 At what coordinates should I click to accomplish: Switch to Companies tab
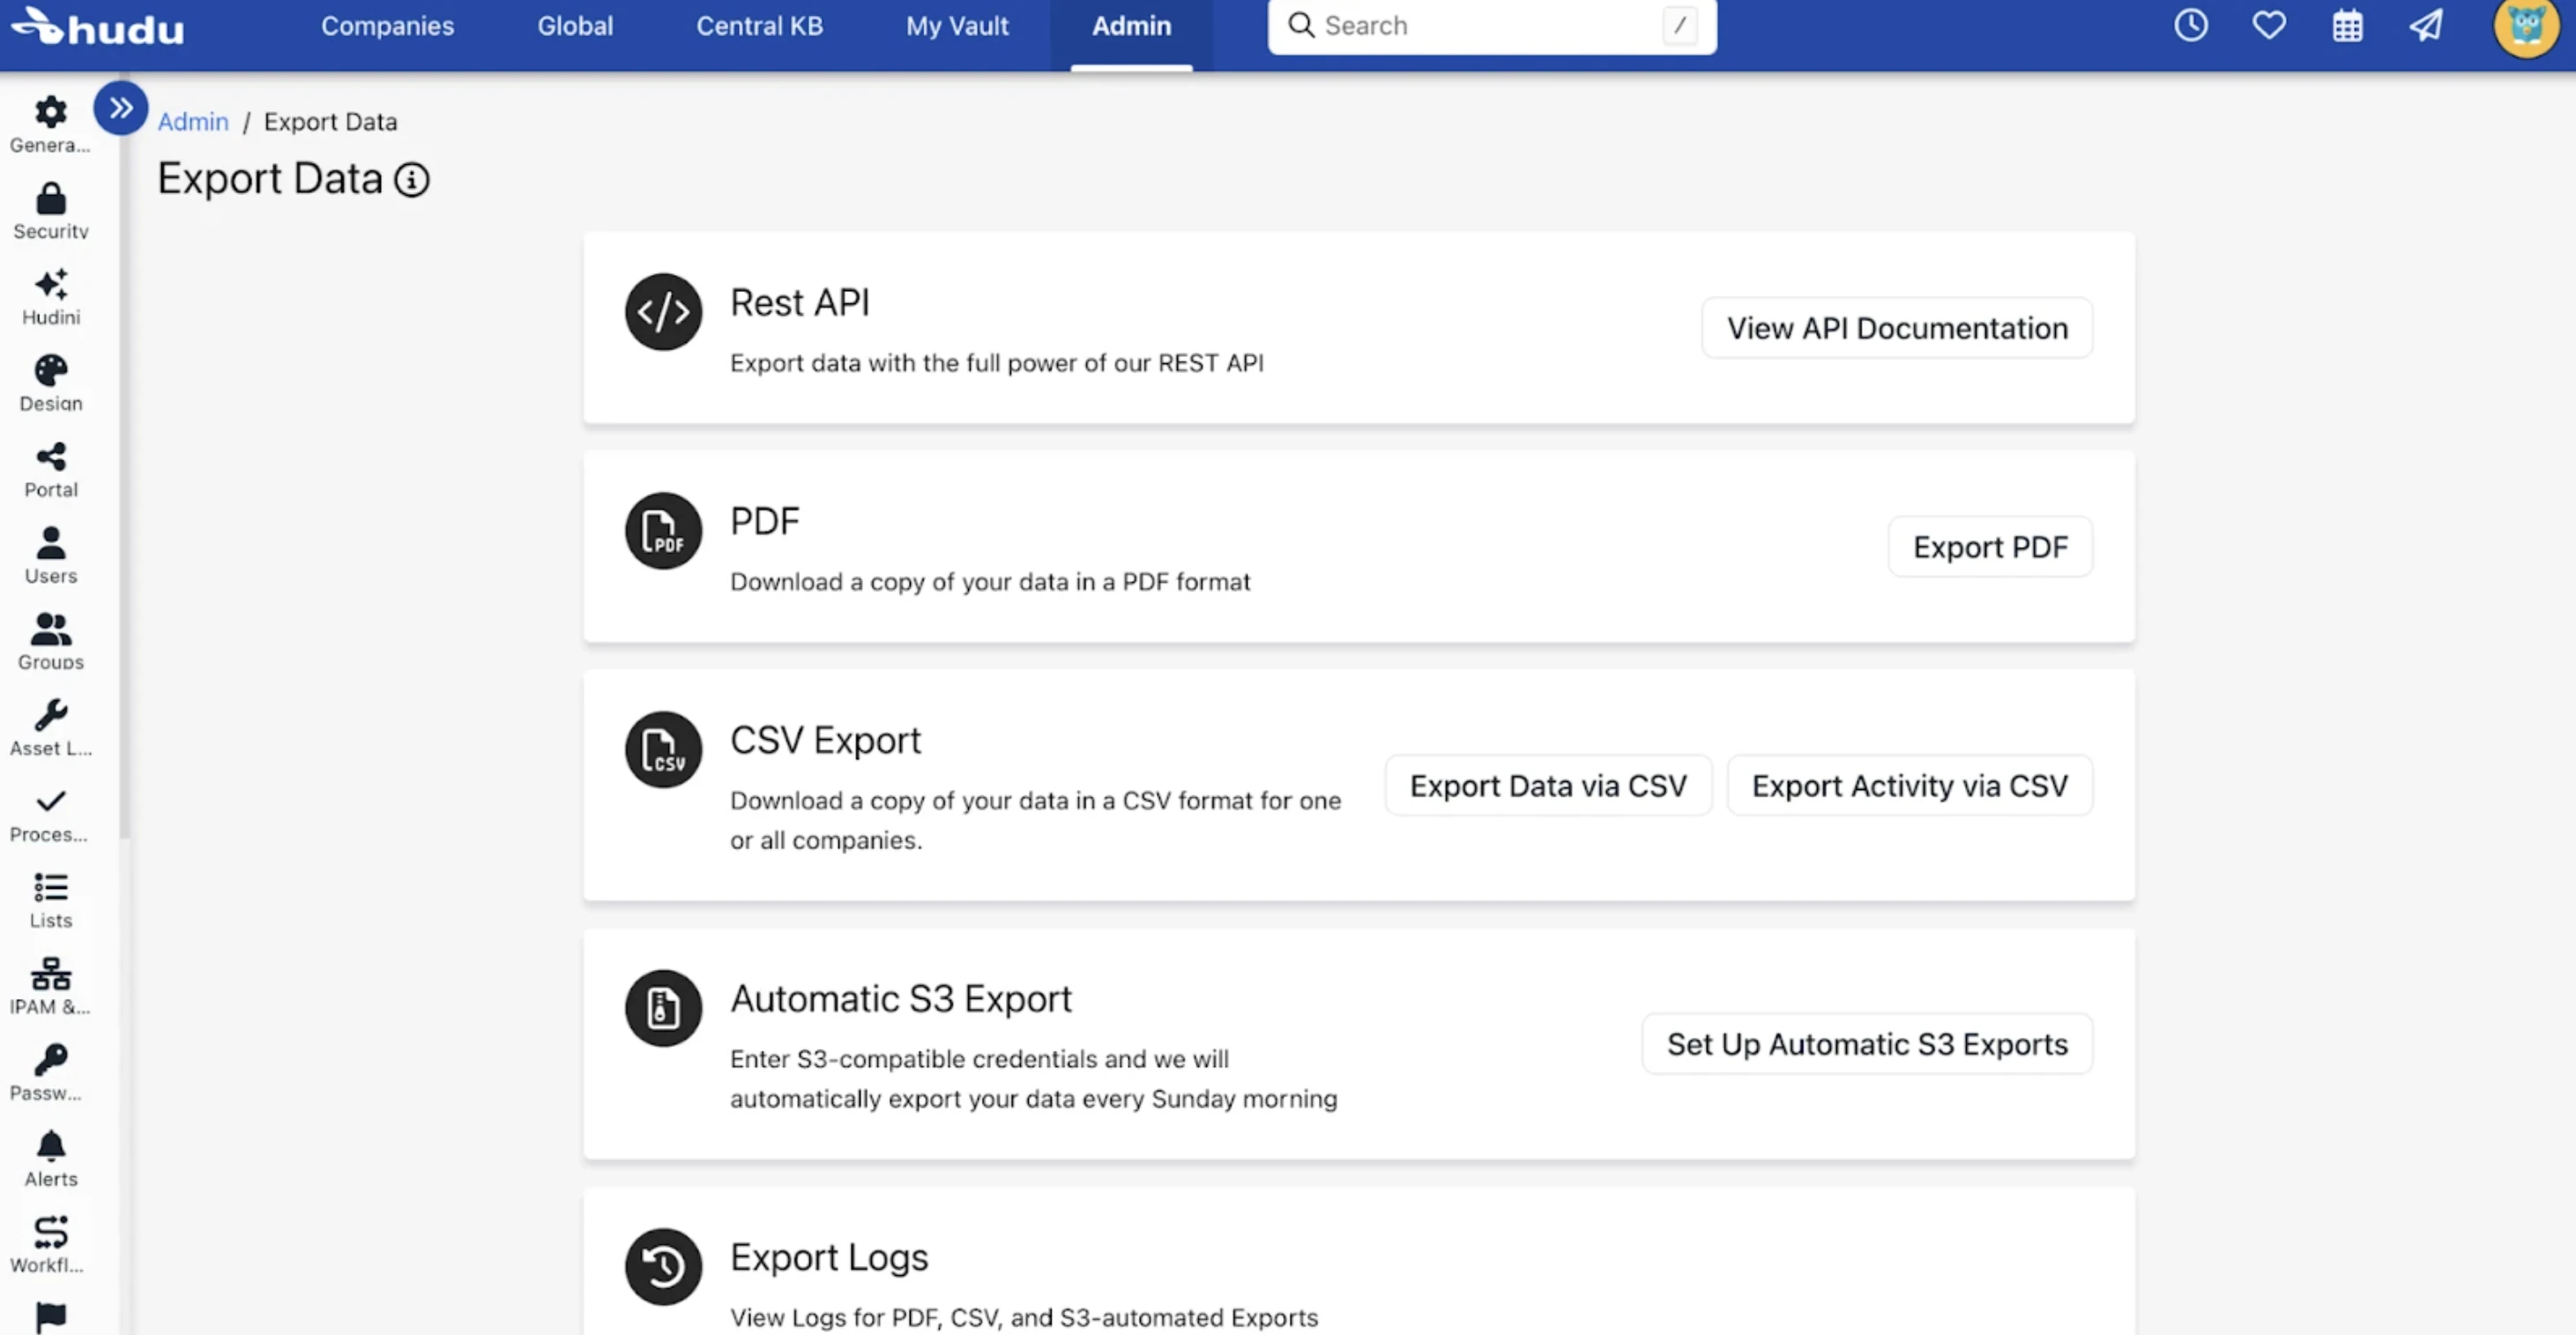(387, 26)
